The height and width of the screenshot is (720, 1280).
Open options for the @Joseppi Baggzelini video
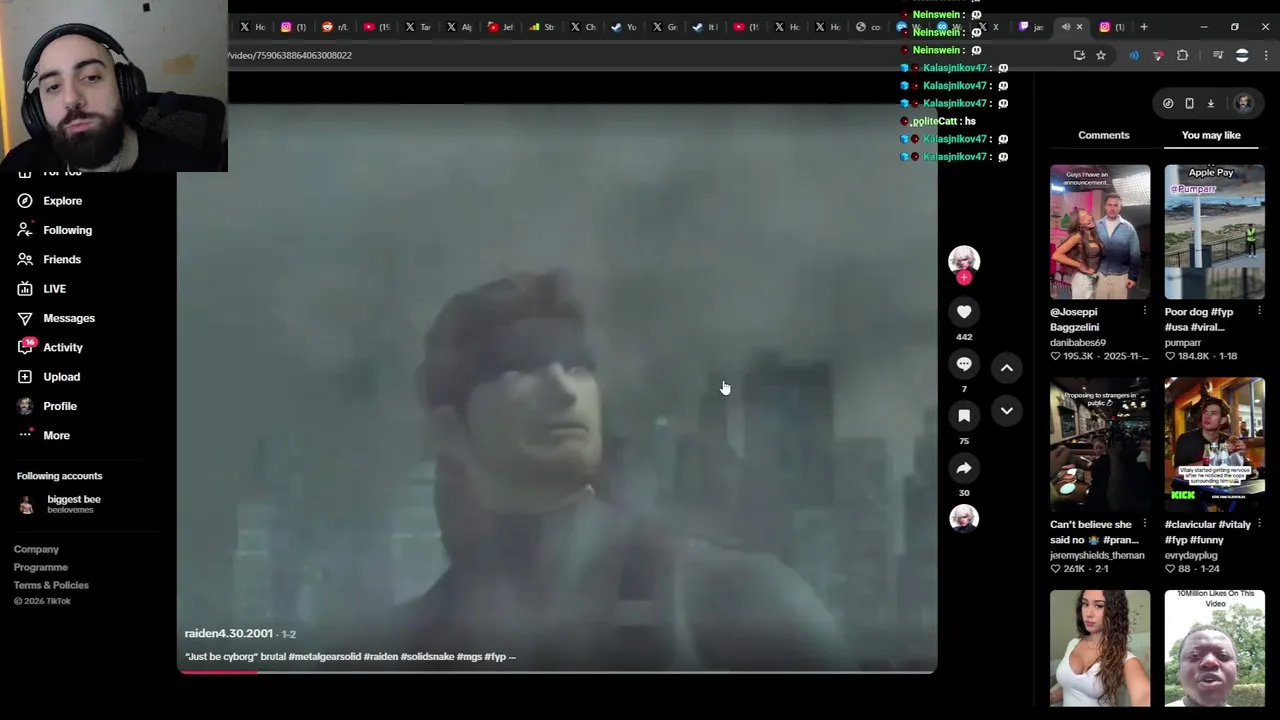tap(1145, 311)
